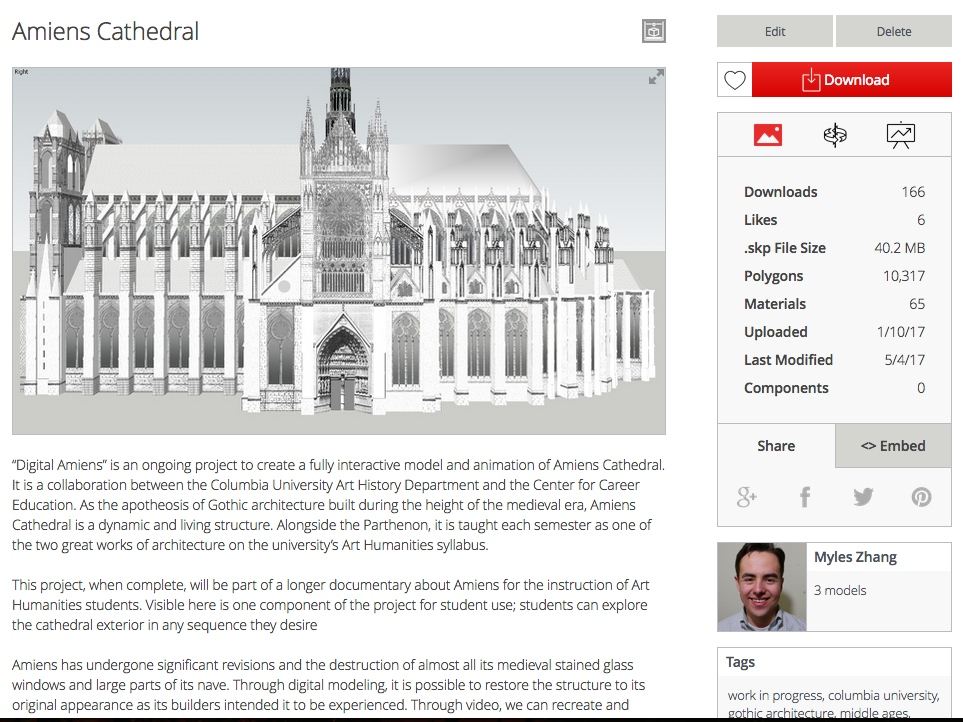Open Myles Zhang's profile link
This screenshot has width=963, height=722.
(855, 558)
